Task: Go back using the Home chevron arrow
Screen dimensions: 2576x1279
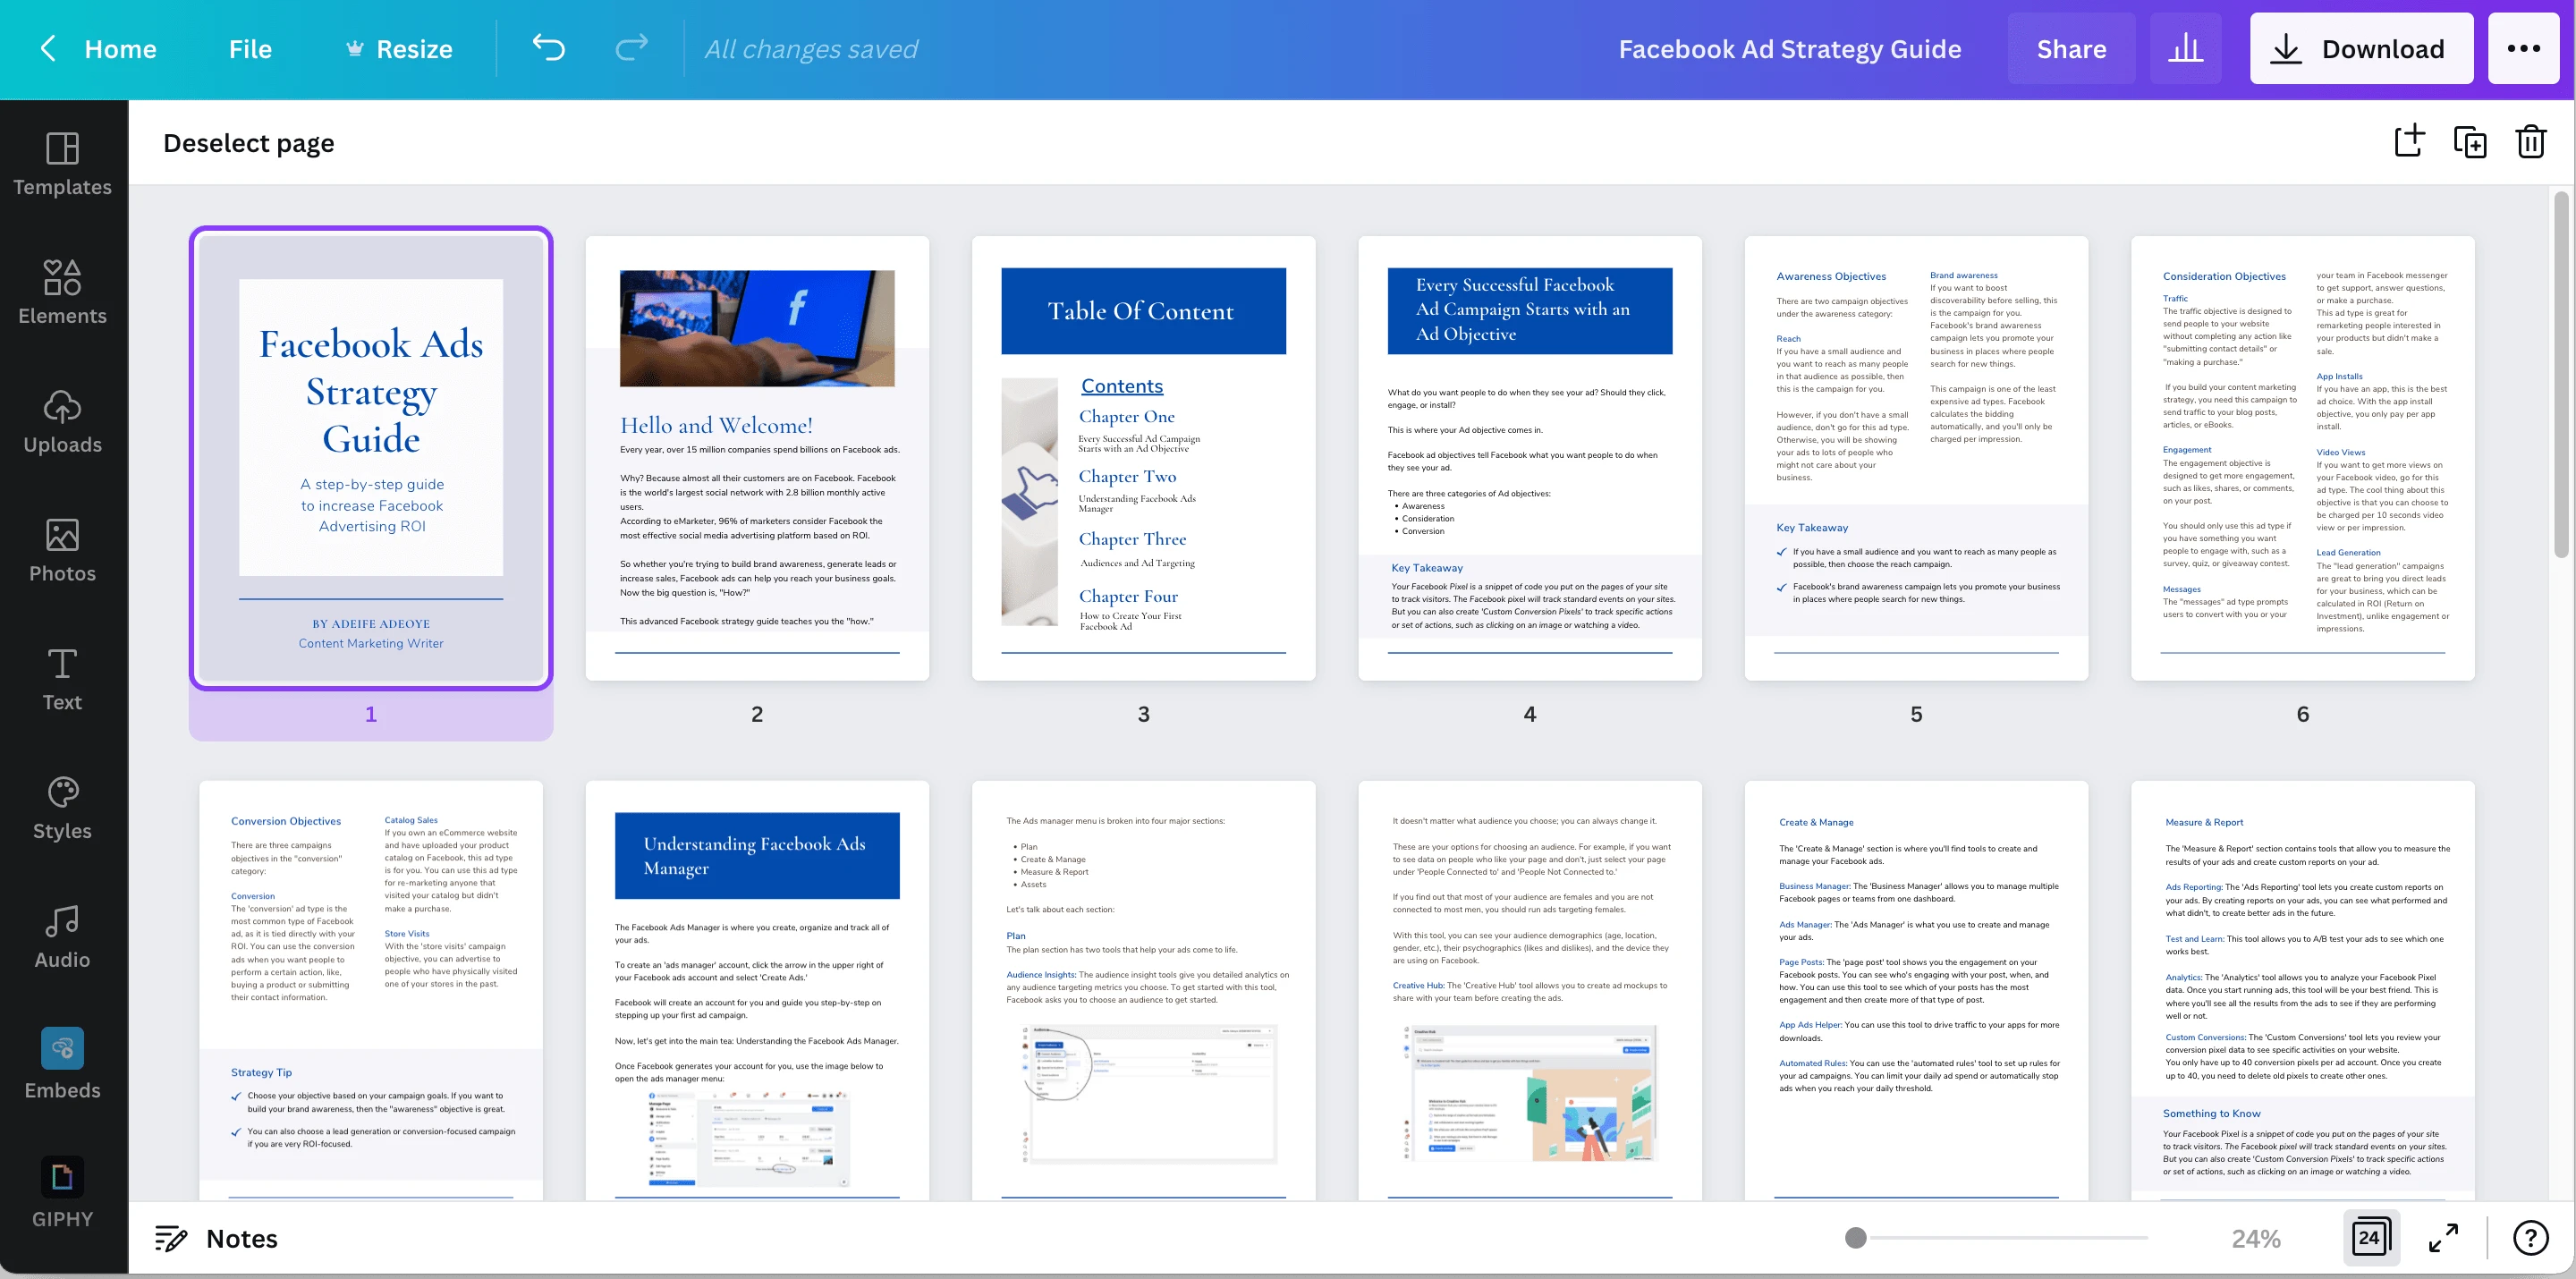Action: [x=48, y=48]
